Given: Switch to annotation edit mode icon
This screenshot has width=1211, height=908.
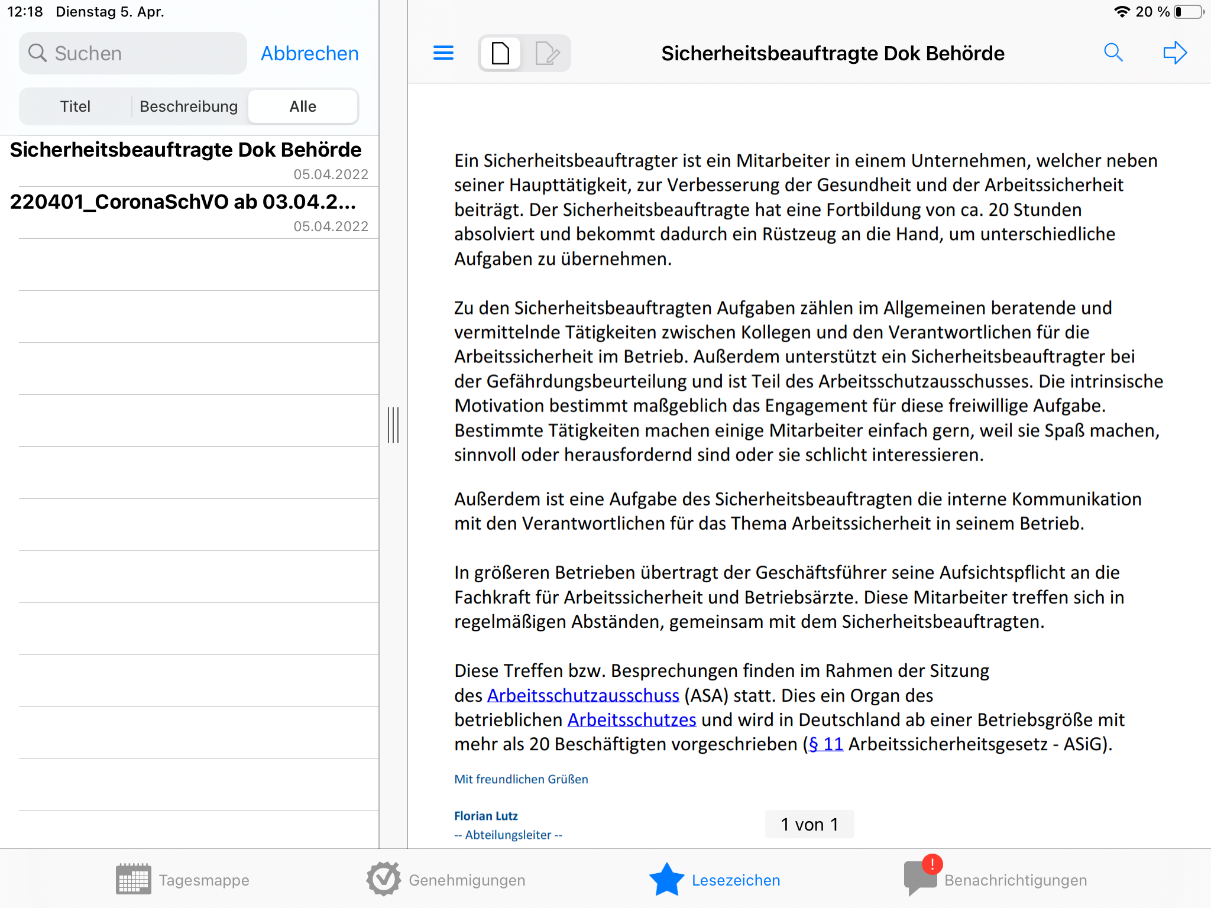Looking at the screenshot, I should pos(547,53).
